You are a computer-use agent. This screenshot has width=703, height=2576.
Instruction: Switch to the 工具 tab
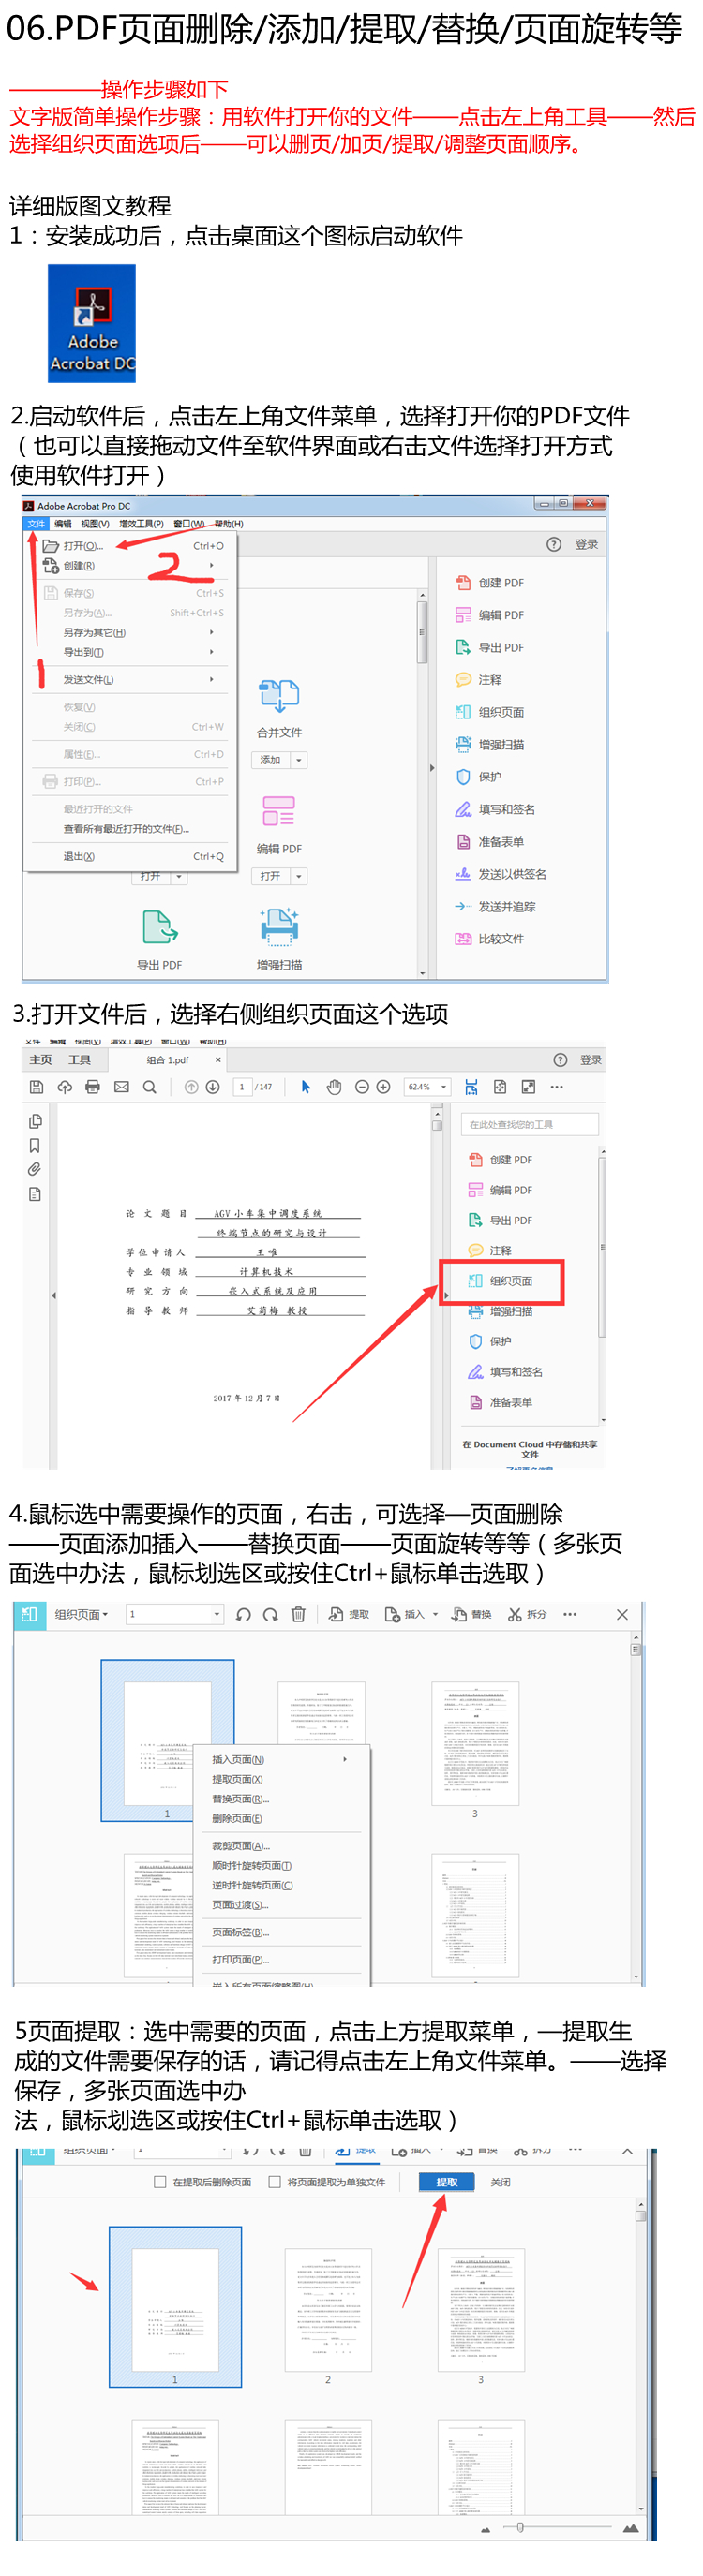(79, 1060)
